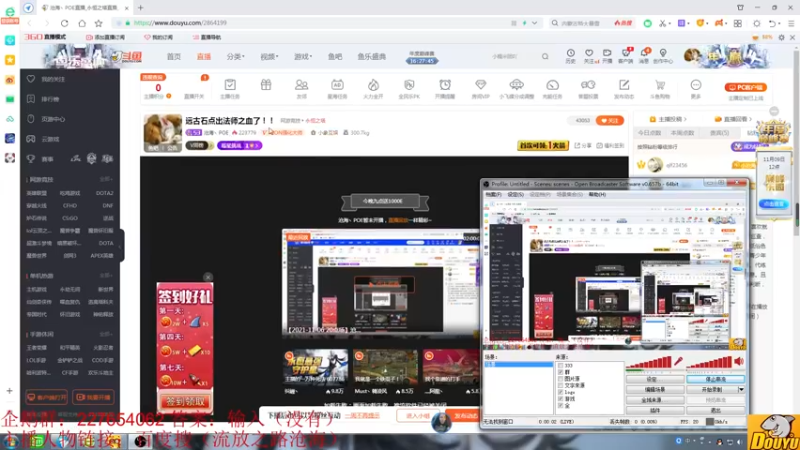Open 主播任务 checklist icon
Viewport: 800px width, 450px height.
[230, 85]
